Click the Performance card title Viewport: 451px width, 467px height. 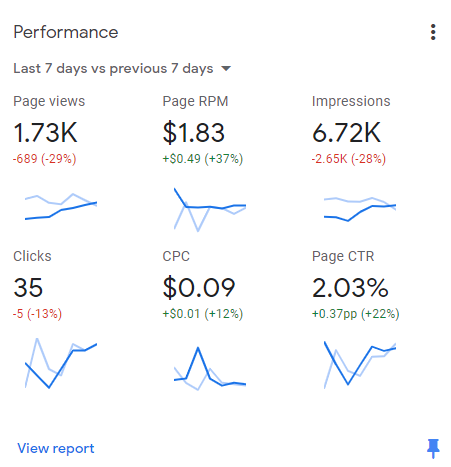[x=66, y=32]
